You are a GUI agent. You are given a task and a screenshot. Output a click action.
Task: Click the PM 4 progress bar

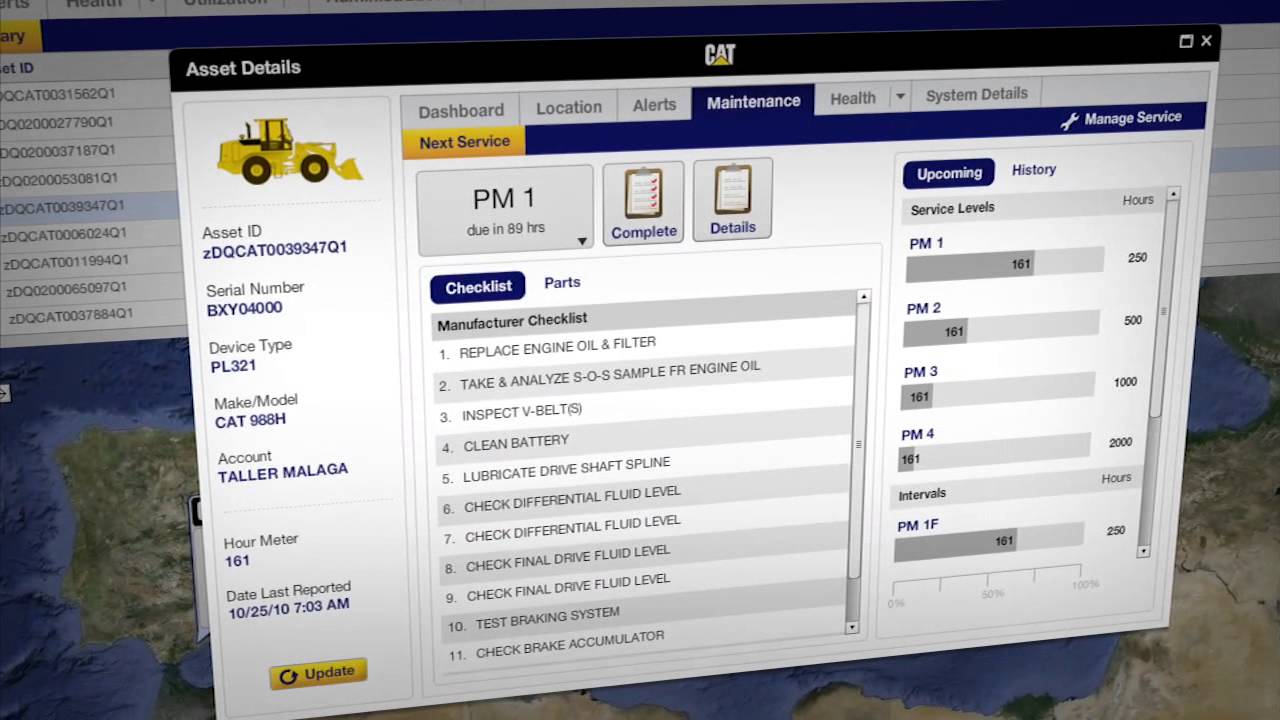[995, 454]
